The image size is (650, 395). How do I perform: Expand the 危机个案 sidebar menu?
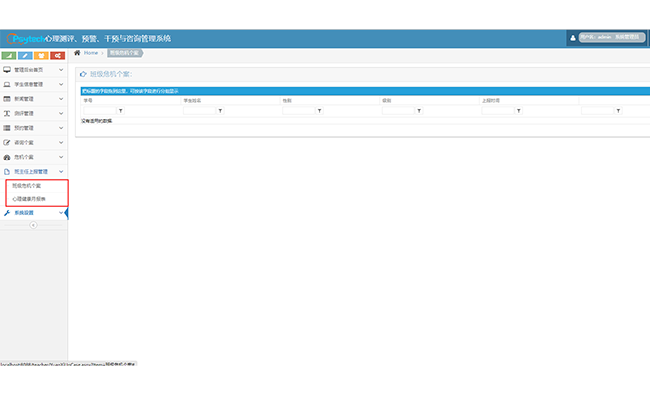34,157
